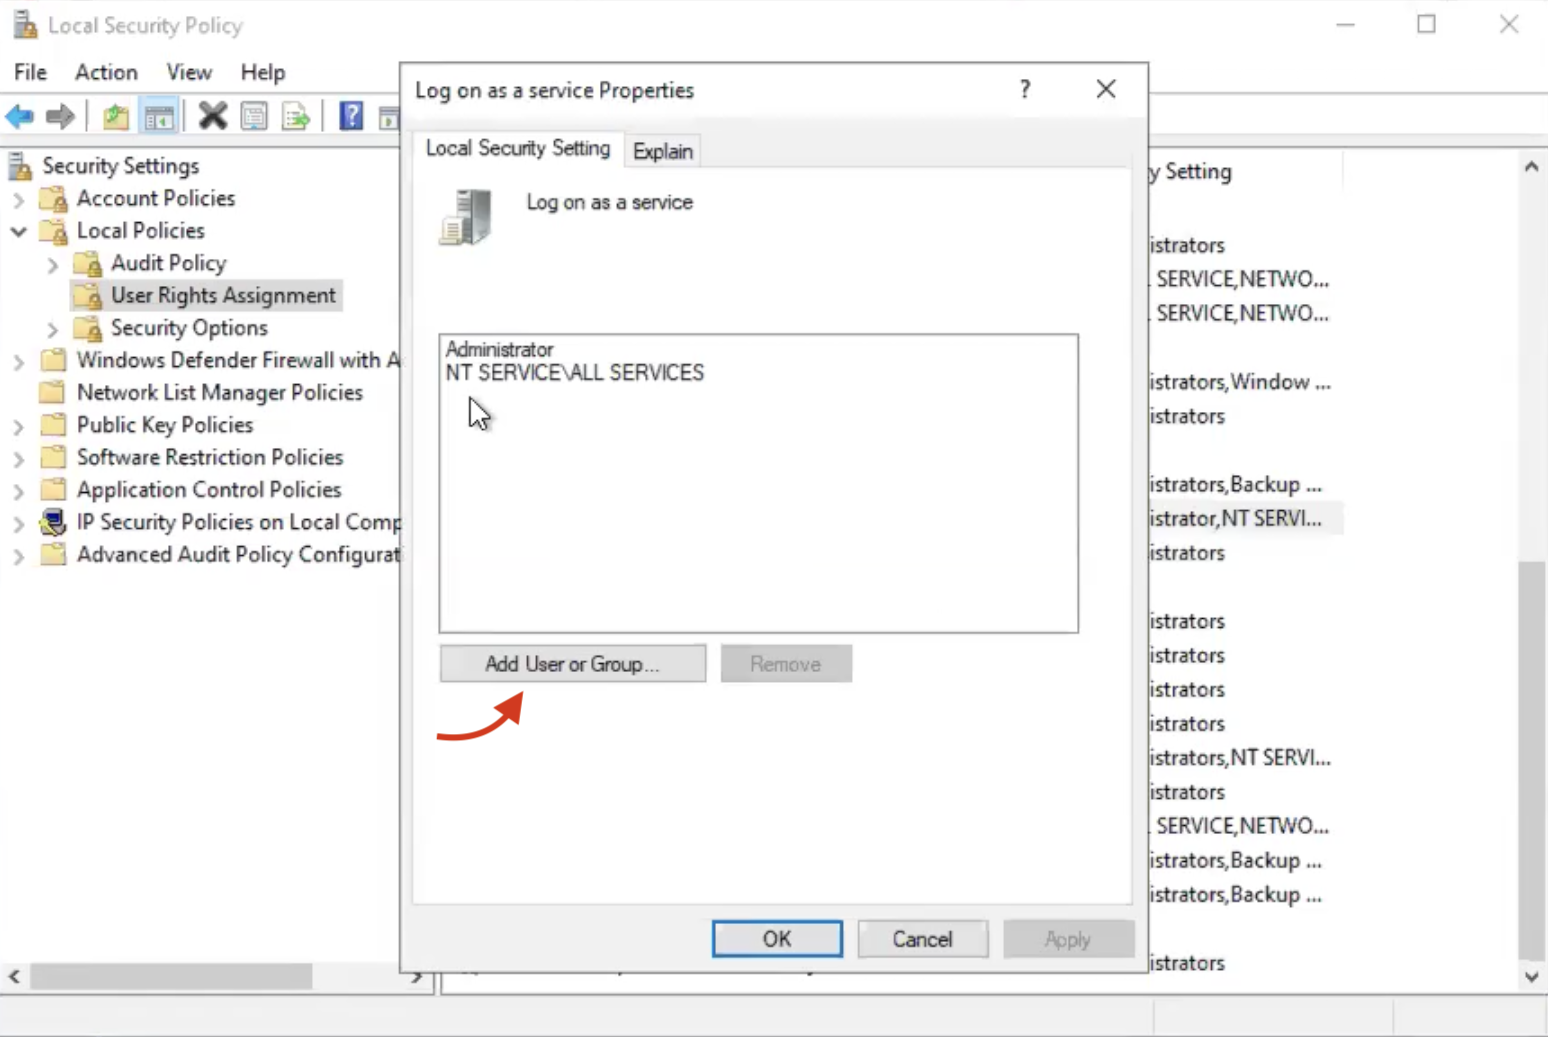The height and width of the screenshot is (1037, 1548).
Task: Toggle Show/Hide Console Tree toolbar icon
Action: [x=159, y=116]
